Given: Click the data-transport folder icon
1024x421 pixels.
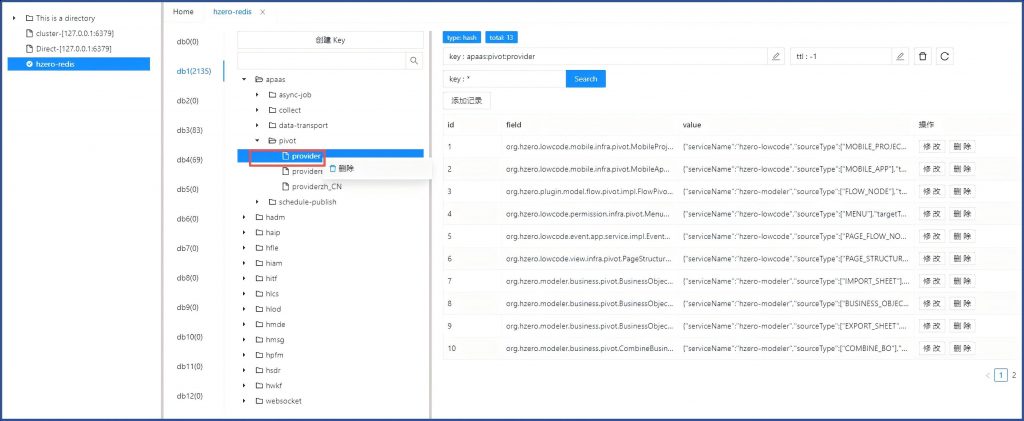Looking at the screenshot, I should [x=271, y=125].
